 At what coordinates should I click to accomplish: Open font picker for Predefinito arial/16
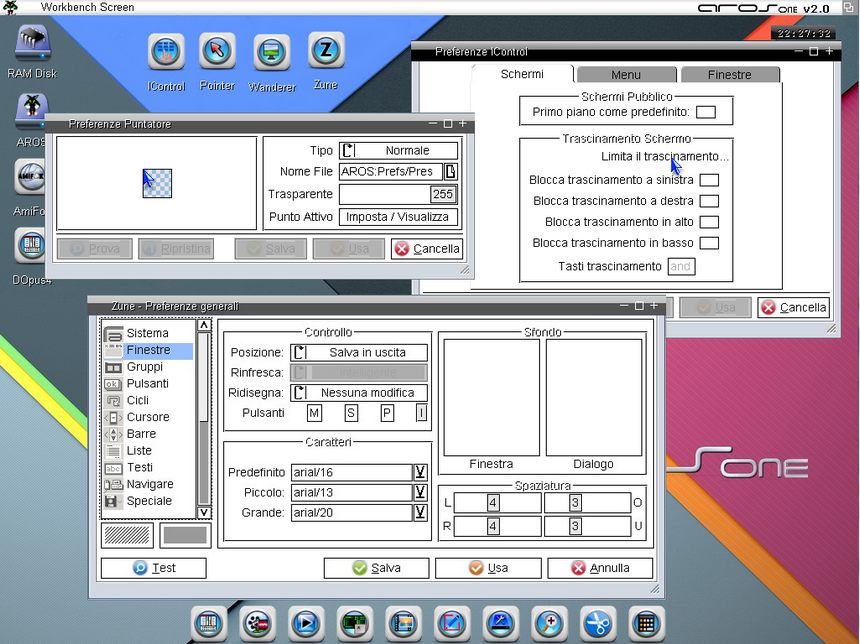click(421, 472)
